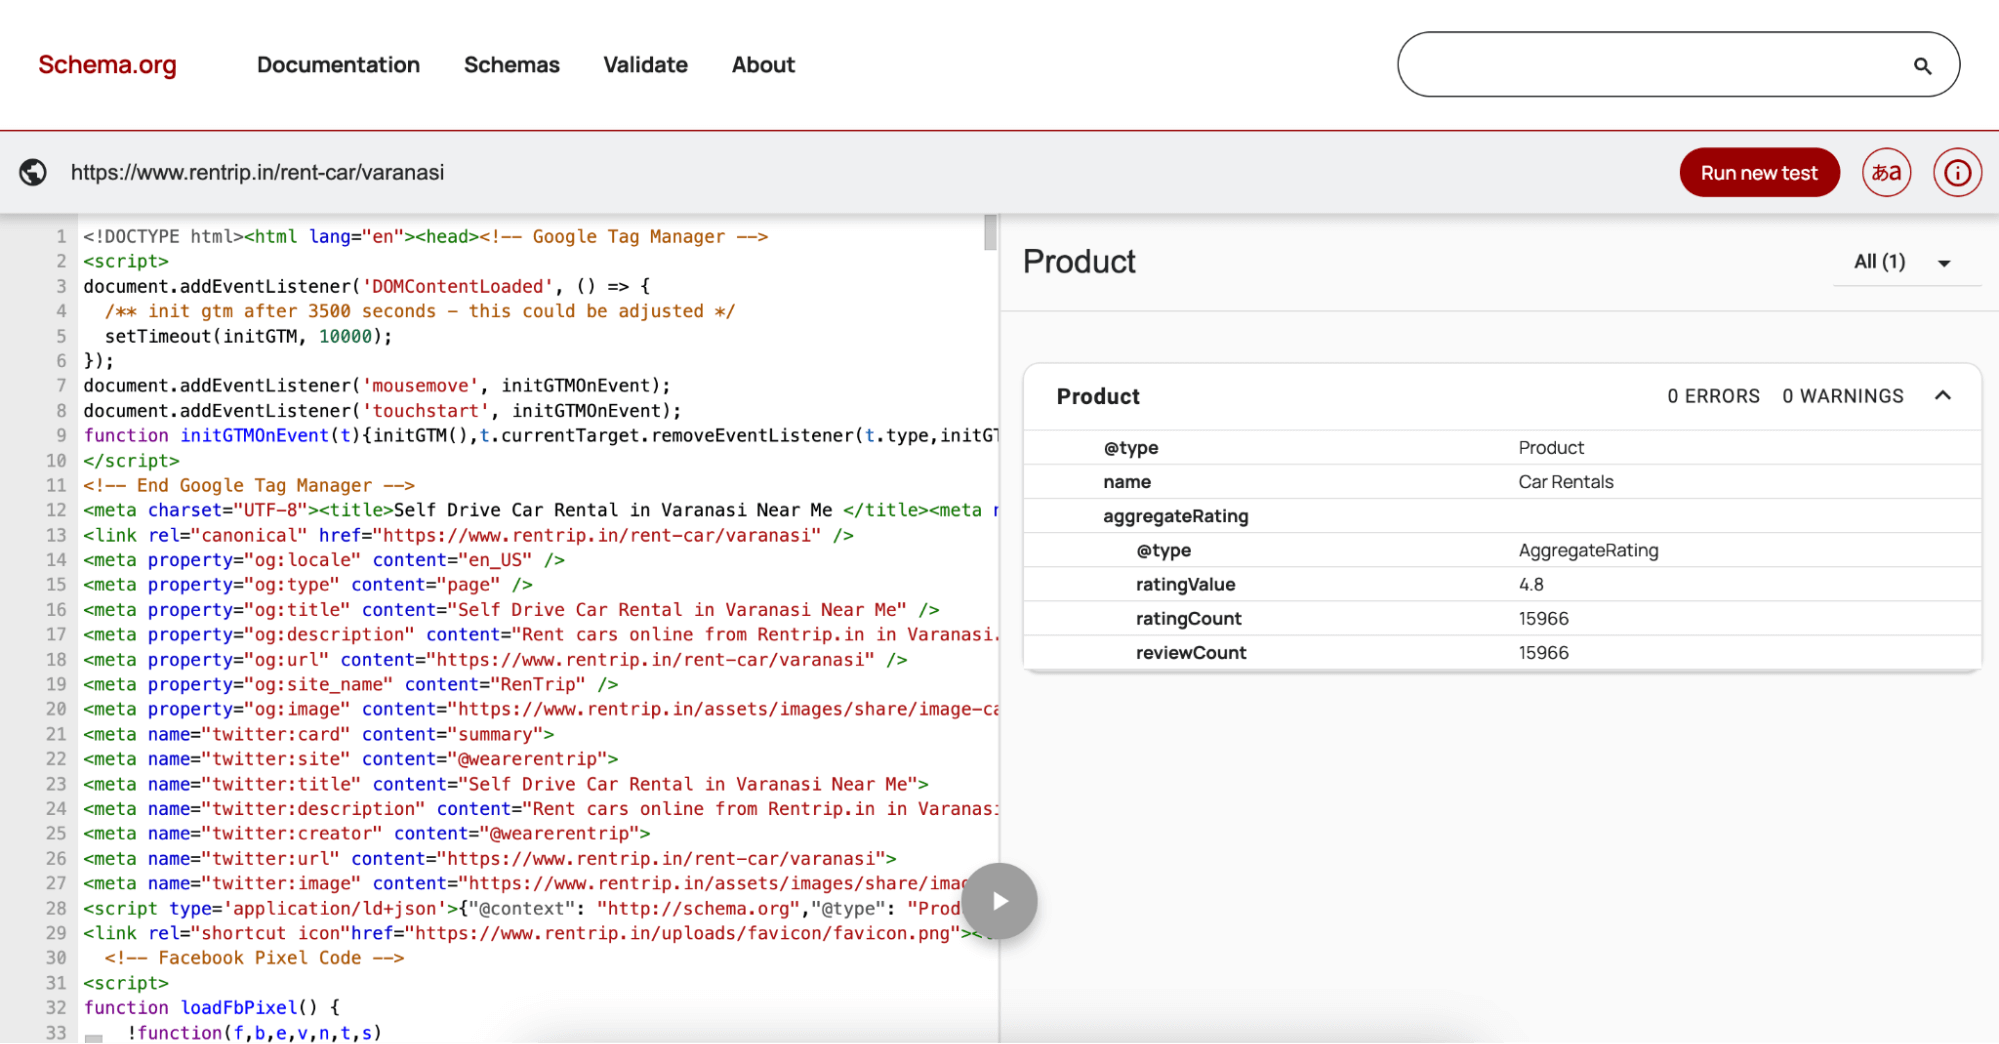Select the name row value Car Rentals
The height and width of the screenshot is (1044, 1999).
click(x=1565, y=482)
